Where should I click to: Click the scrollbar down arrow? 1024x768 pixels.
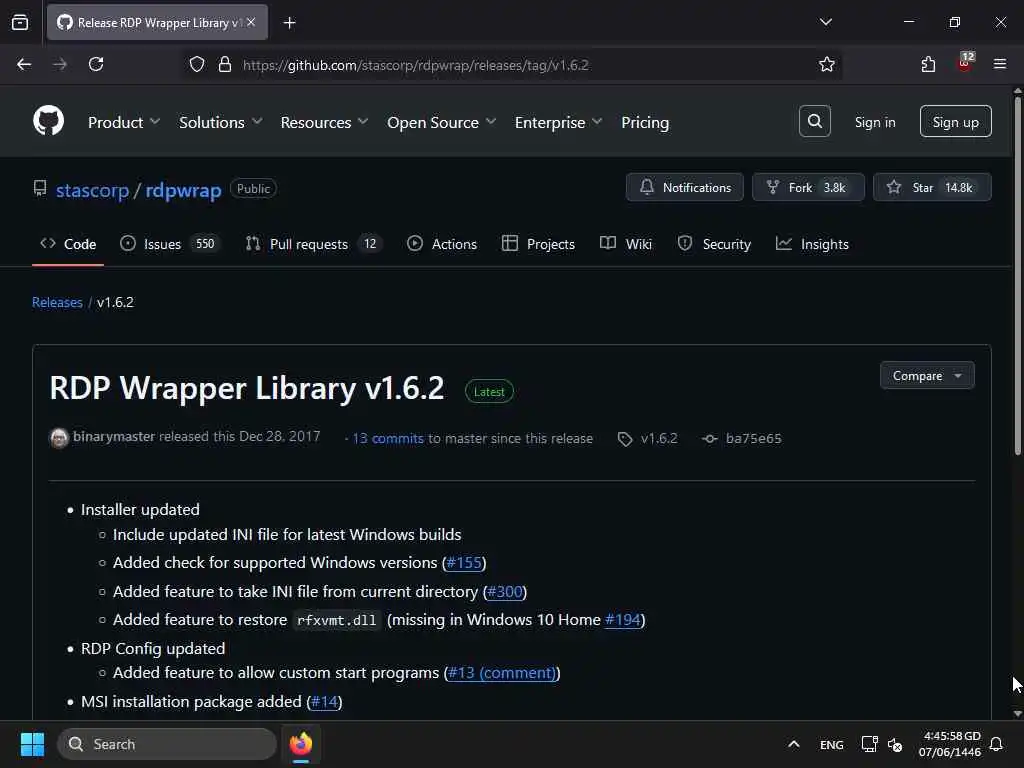click(1017, 713)
